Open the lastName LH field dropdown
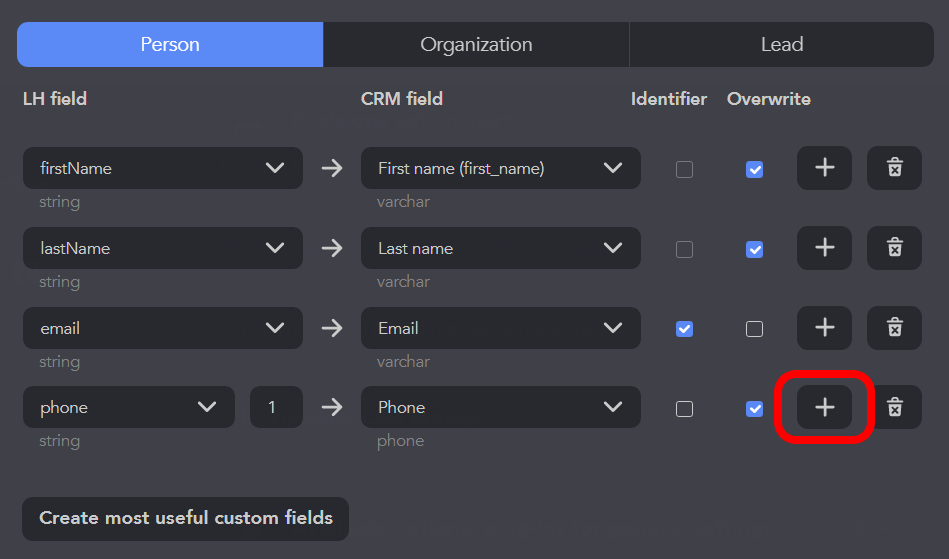949x559 pixels. pyautogui.click(x=163, y=248)
